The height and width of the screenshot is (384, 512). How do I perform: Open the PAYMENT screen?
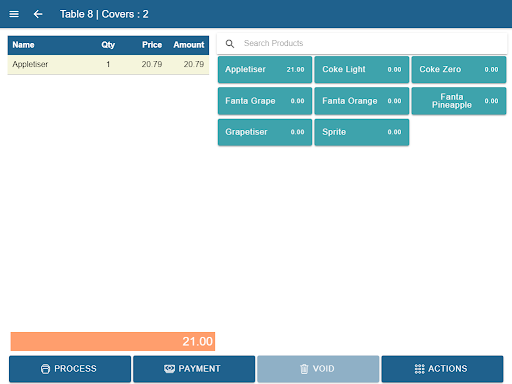[194, 369]
